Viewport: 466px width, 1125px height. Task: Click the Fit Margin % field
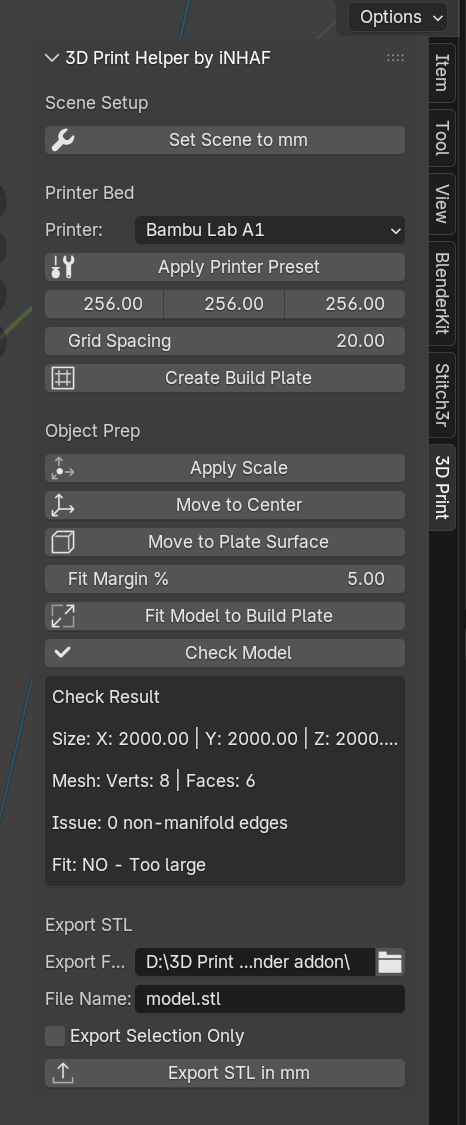(225, 579)
